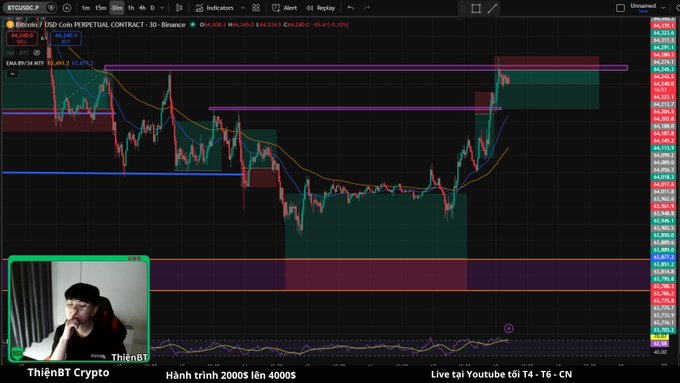The width and height of the screenshot is (680, 383).
Task: Switch to the 1m timeframe
Action: [x=86, y=8]
